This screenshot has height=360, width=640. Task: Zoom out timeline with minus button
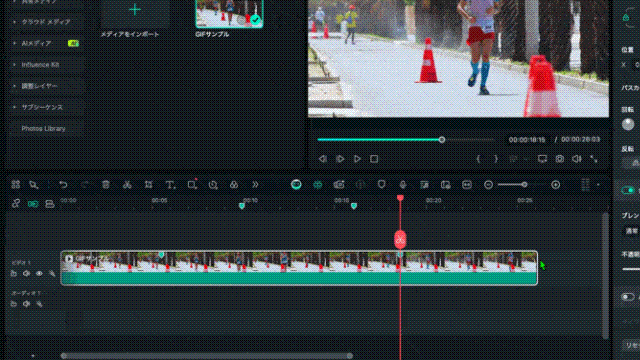click(x=488, y=185)
